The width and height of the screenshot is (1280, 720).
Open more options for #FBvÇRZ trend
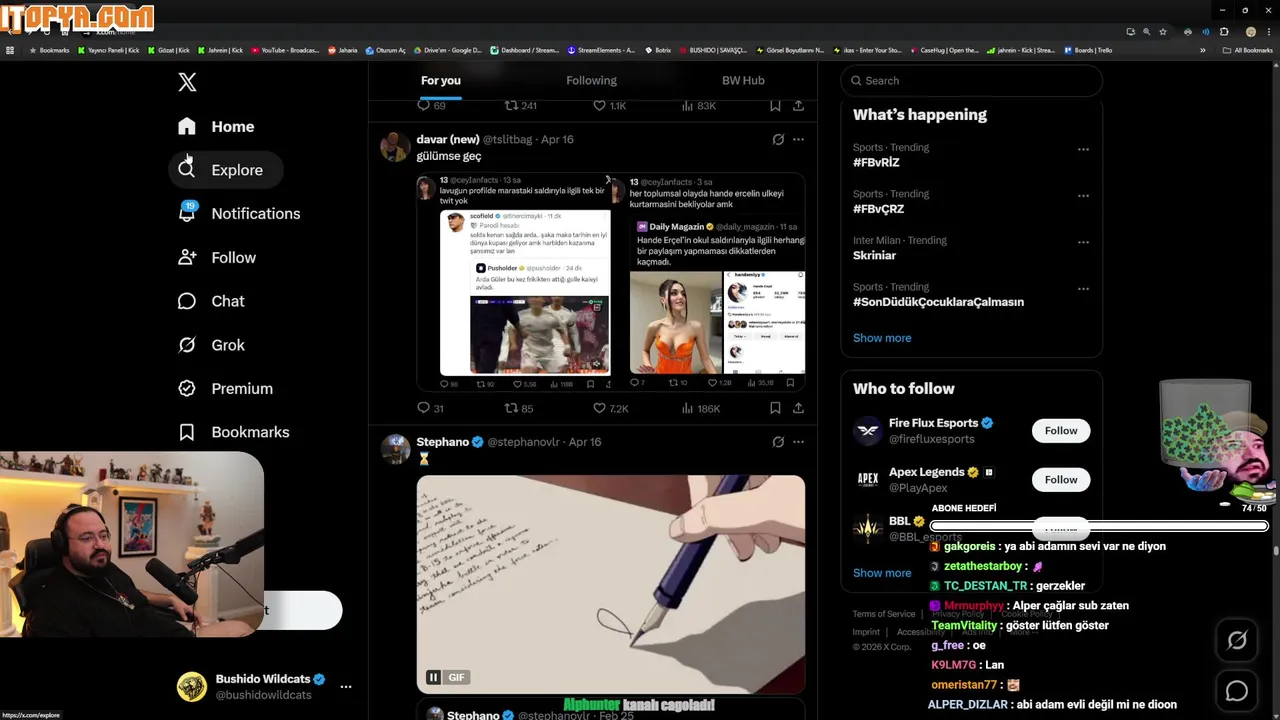[x=1083, y=196]
